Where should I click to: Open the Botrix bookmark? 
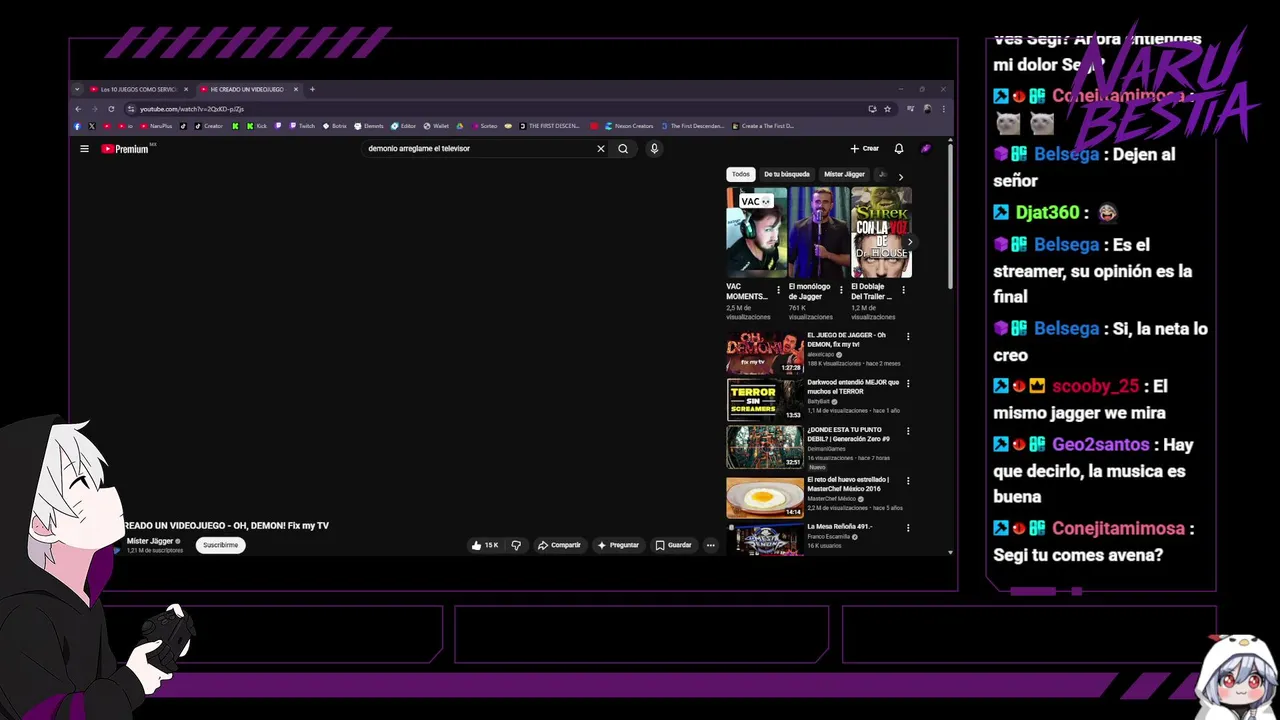pyautogui.click(x=335, y=126)
